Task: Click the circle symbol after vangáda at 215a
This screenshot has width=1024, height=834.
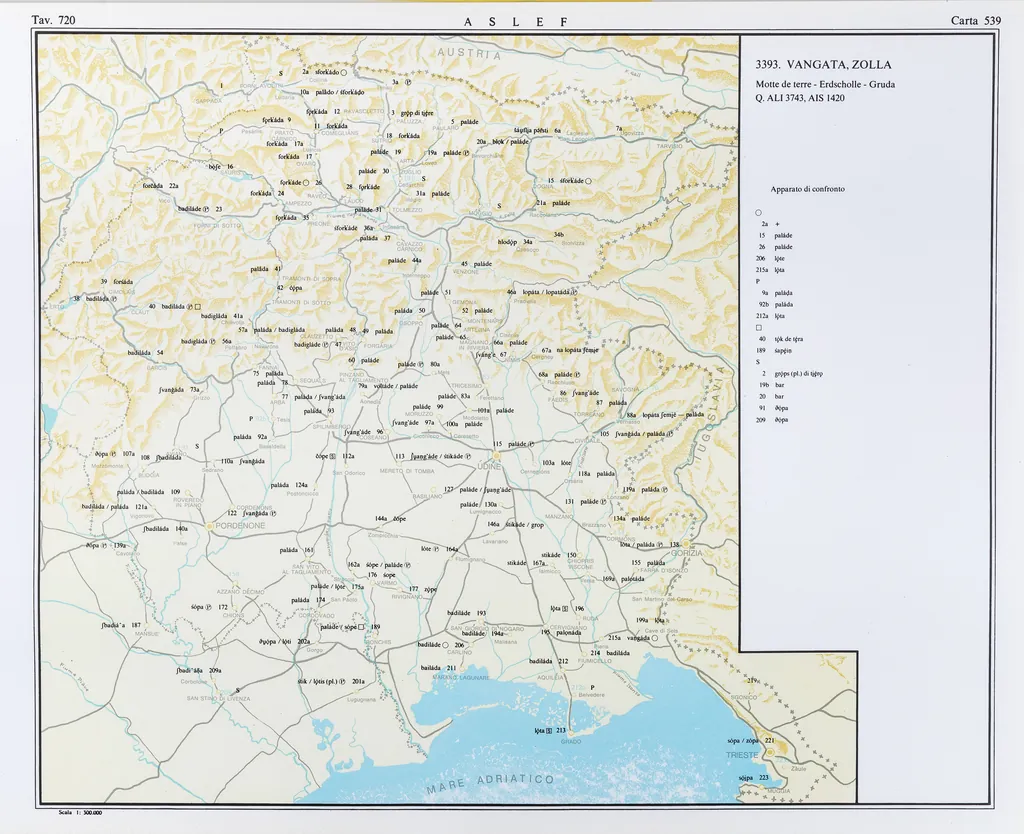Action: 655,638
